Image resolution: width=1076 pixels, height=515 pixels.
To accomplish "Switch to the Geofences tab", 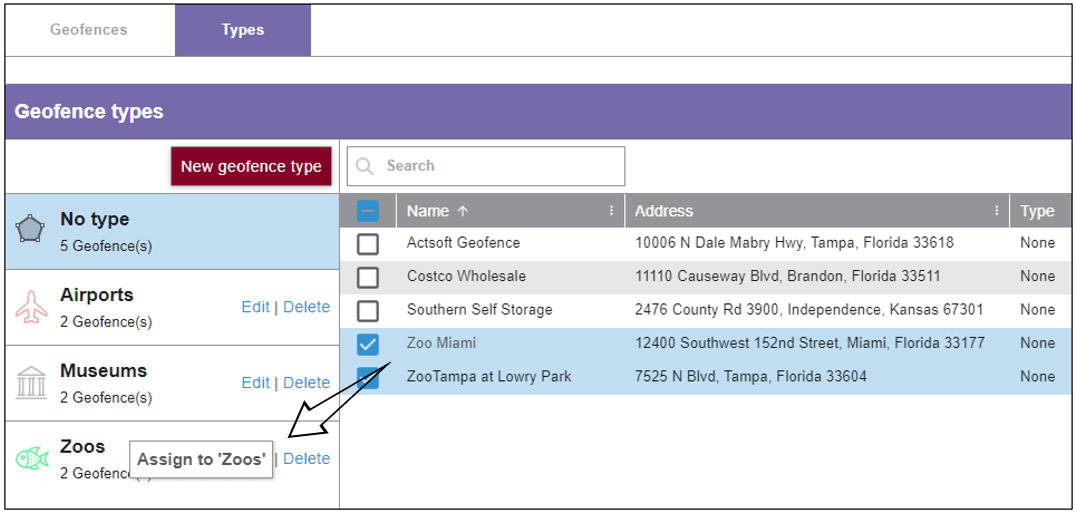I will tap(89, 30).
